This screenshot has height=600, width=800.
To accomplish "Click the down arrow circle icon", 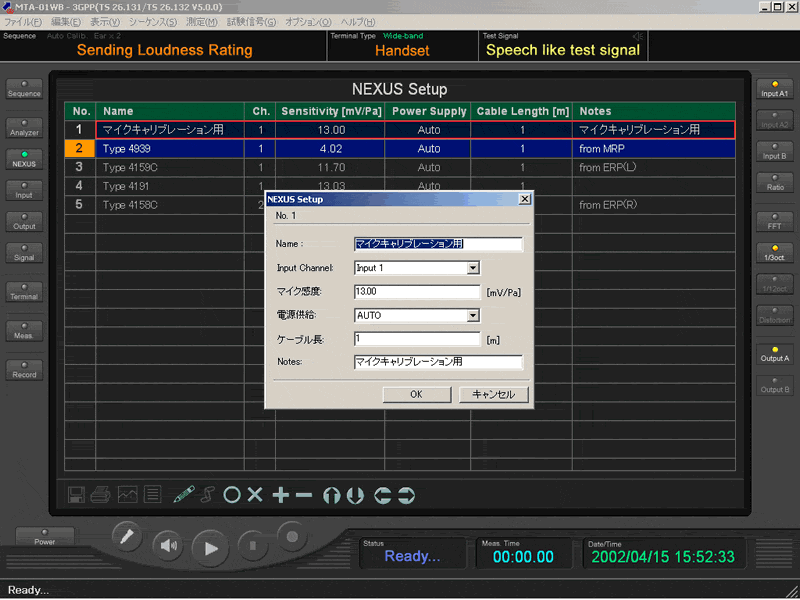I will pos(355,495).
